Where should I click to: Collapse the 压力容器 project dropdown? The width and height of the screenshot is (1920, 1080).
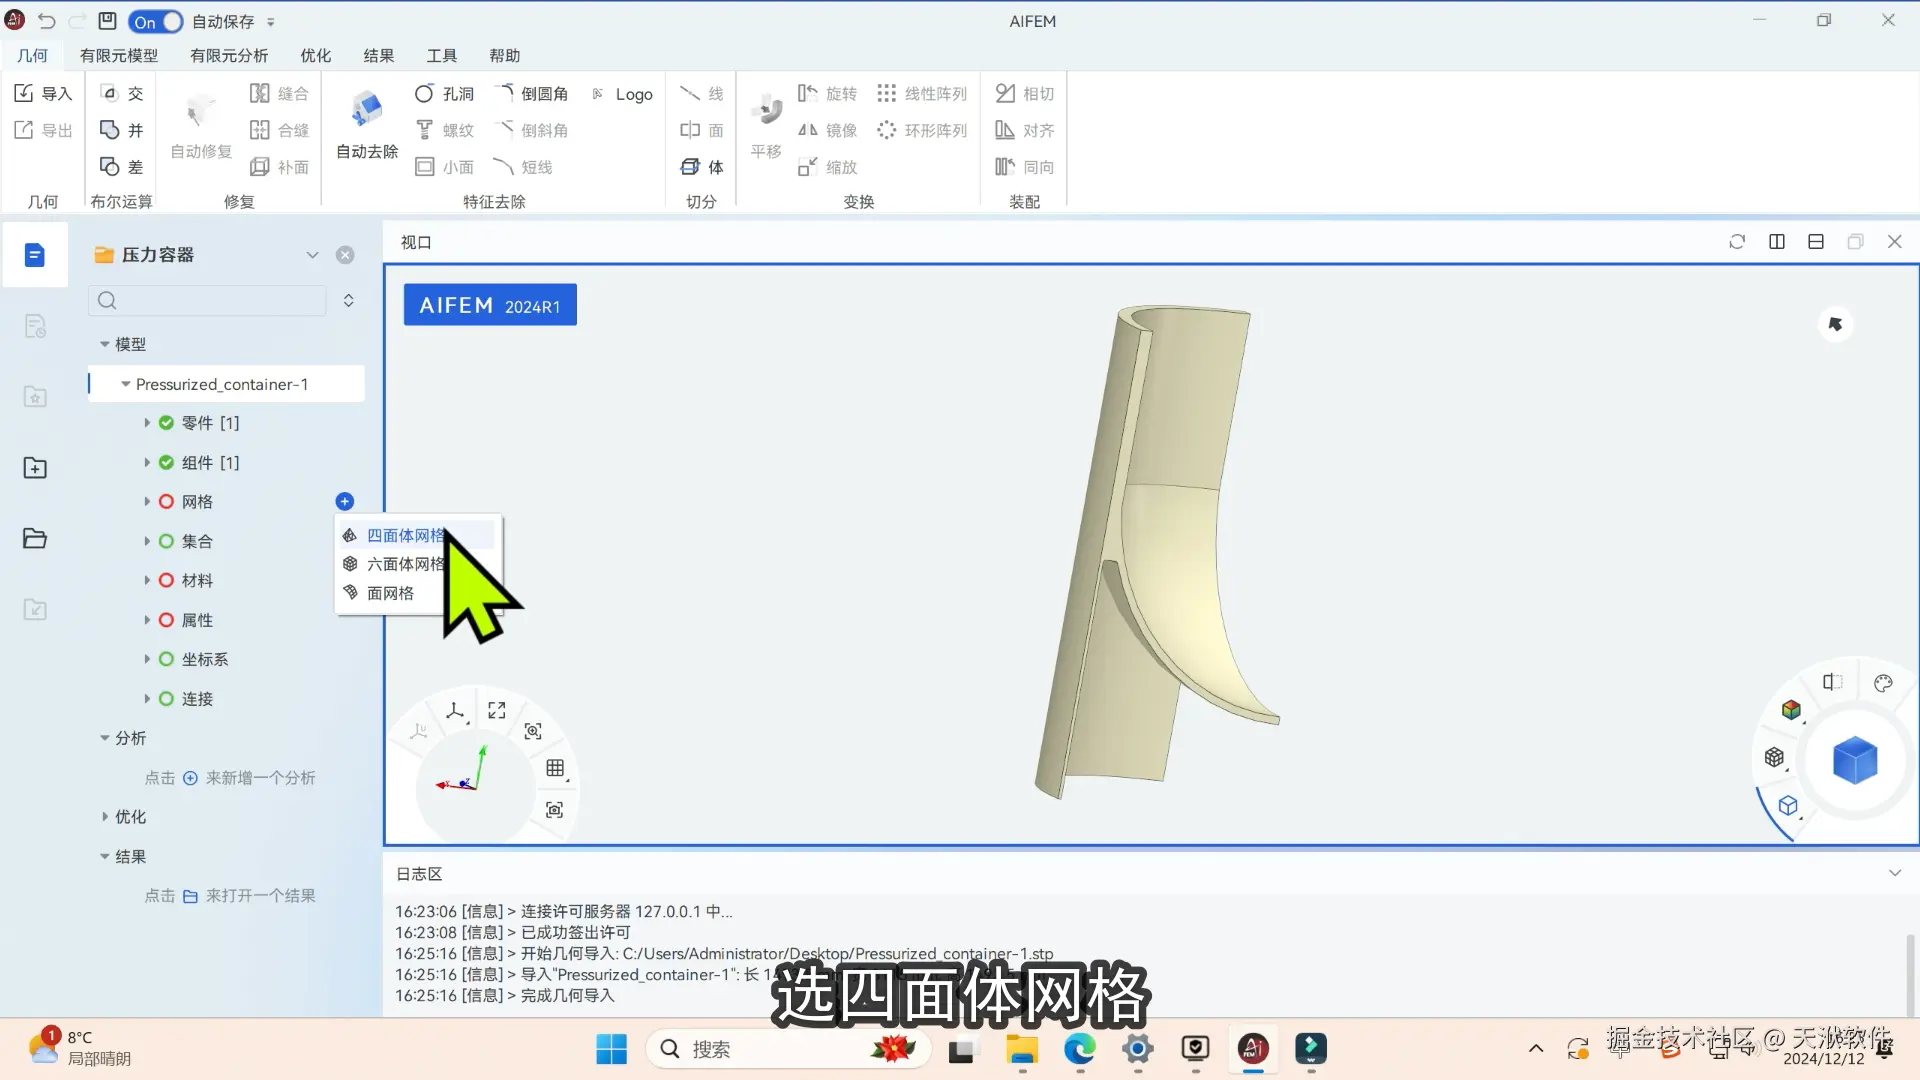312,255
